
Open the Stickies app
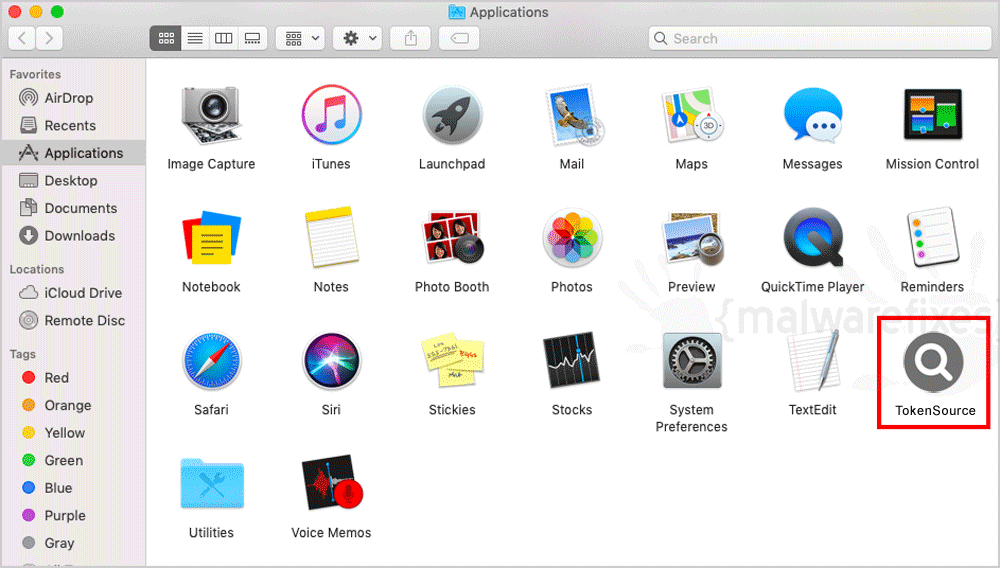coord(452,361)
